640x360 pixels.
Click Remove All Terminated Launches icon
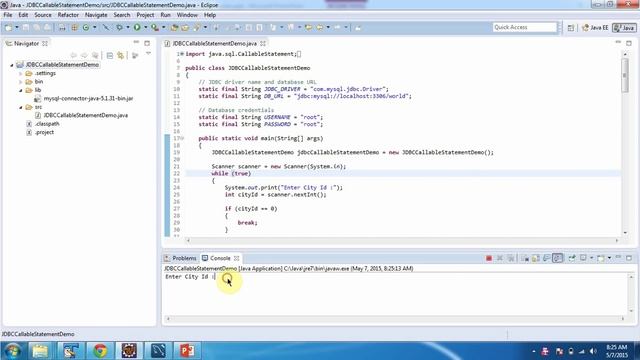510,258
